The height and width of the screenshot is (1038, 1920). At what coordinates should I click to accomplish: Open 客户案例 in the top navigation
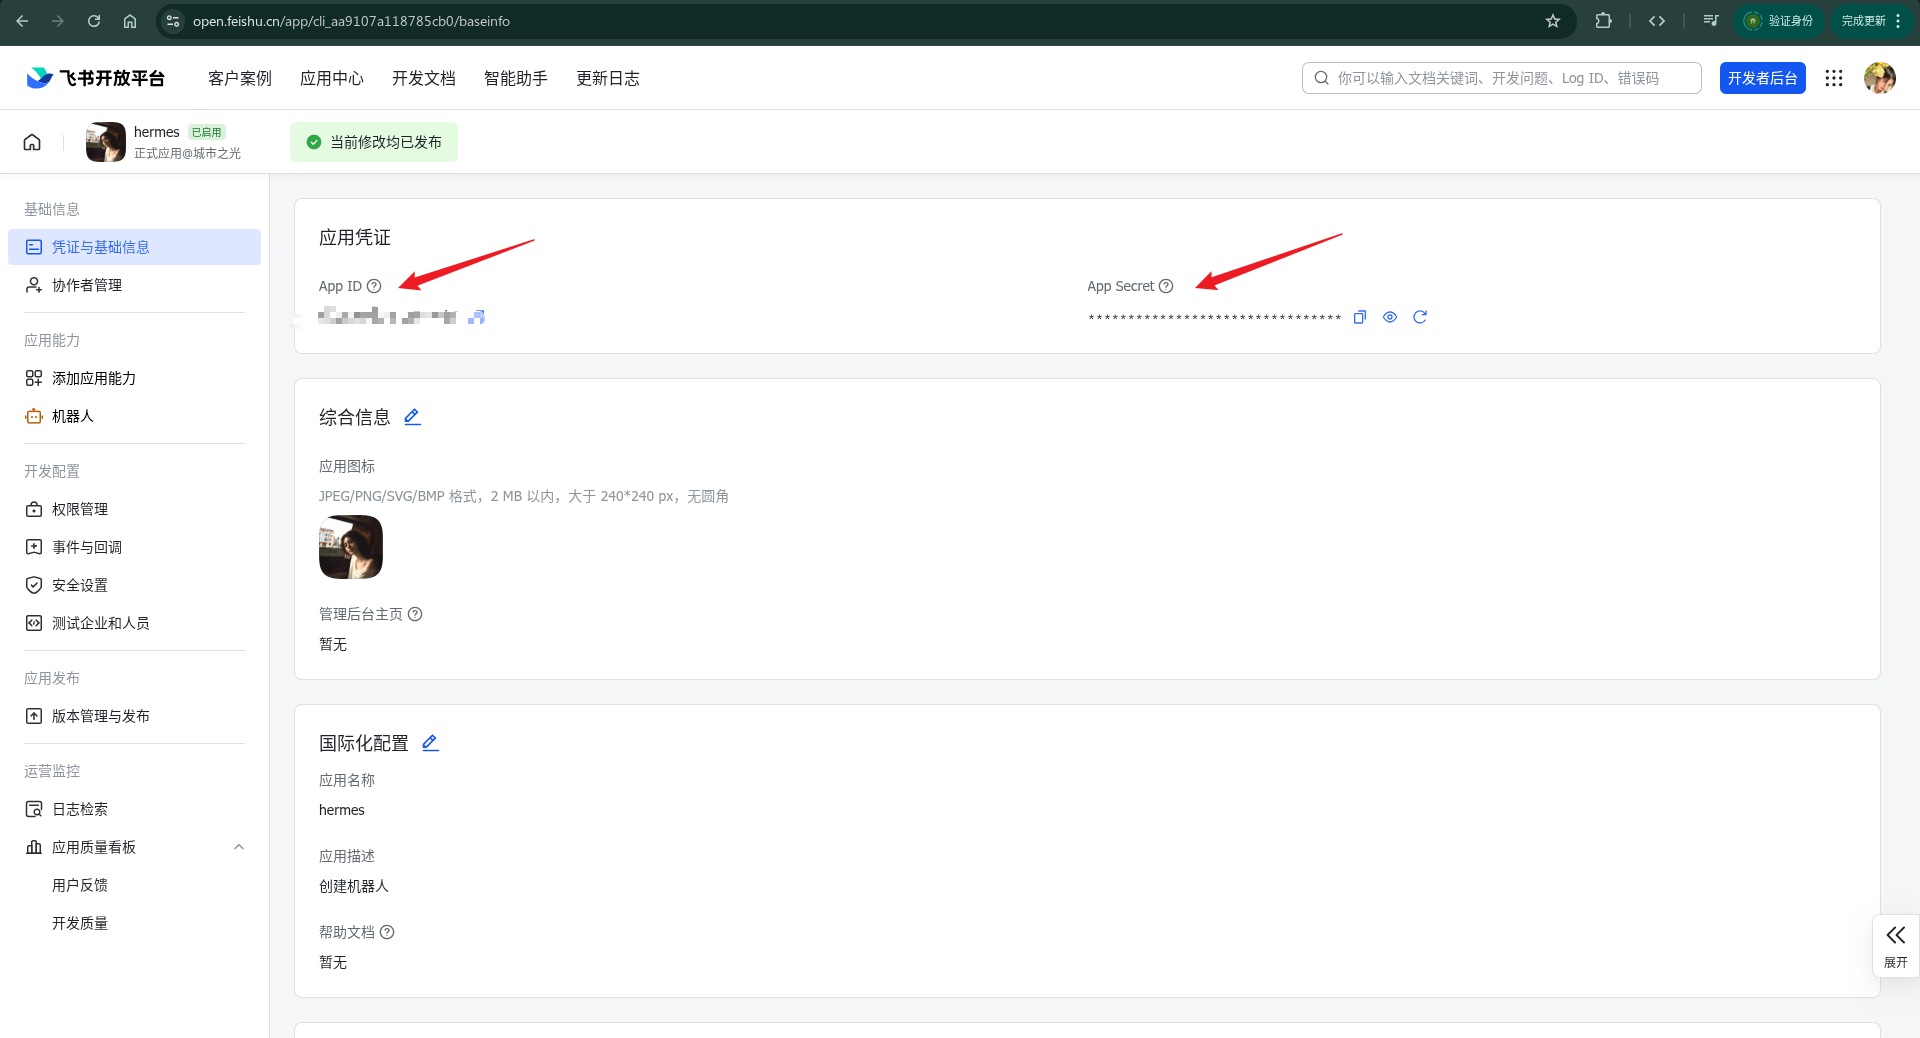(x=240, y=78)
